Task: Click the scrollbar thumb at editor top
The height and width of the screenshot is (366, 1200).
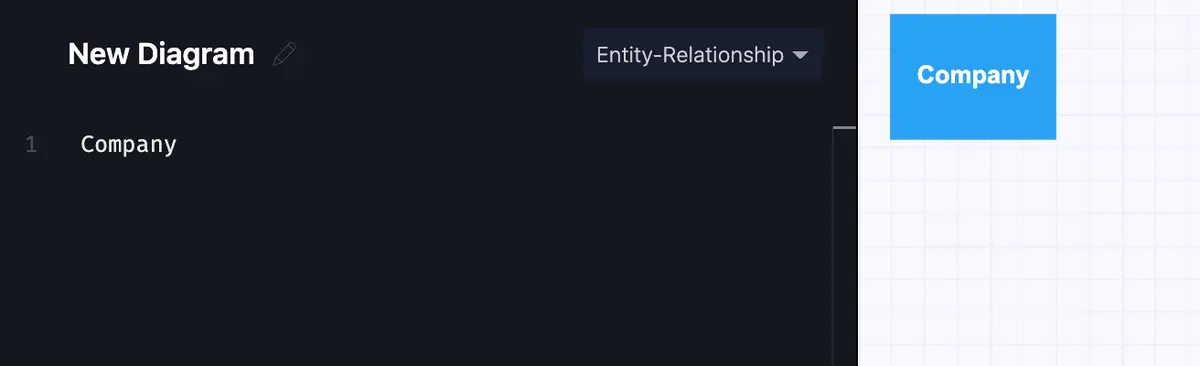Action: [845, 128]
